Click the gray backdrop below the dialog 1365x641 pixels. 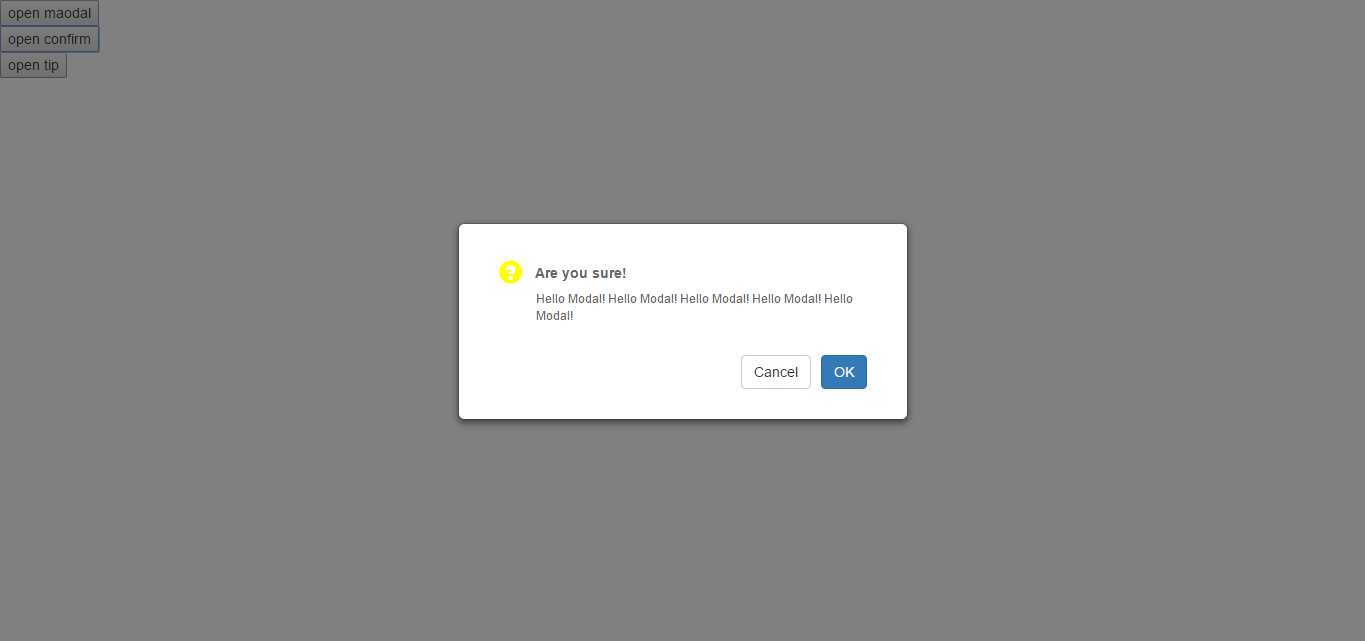click(x=682, y=530)
